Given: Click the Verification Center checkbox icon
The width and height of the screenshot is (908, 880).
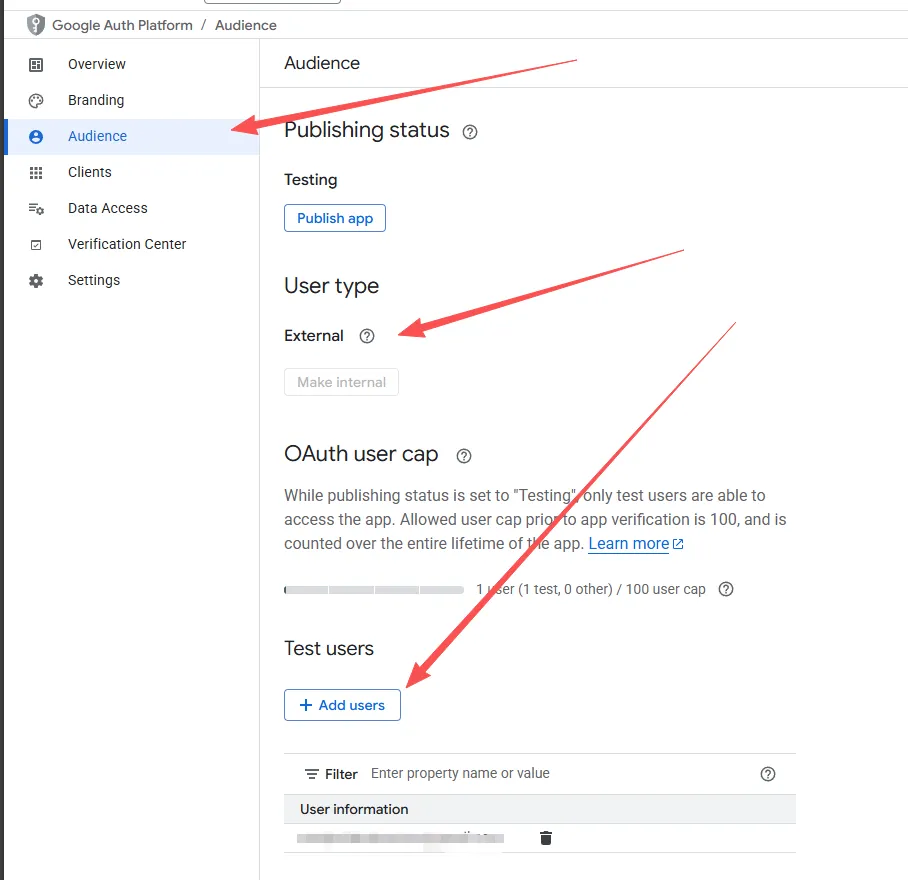Looking at the screenshot, I should coord(36,245).
